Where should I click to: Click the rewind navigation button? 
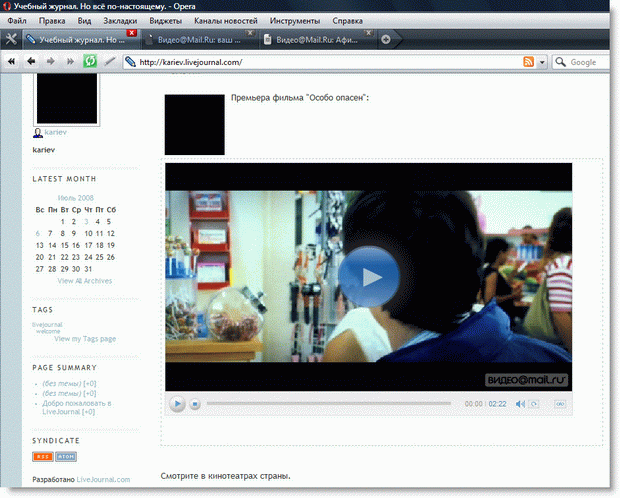click(x=11, y=61)
